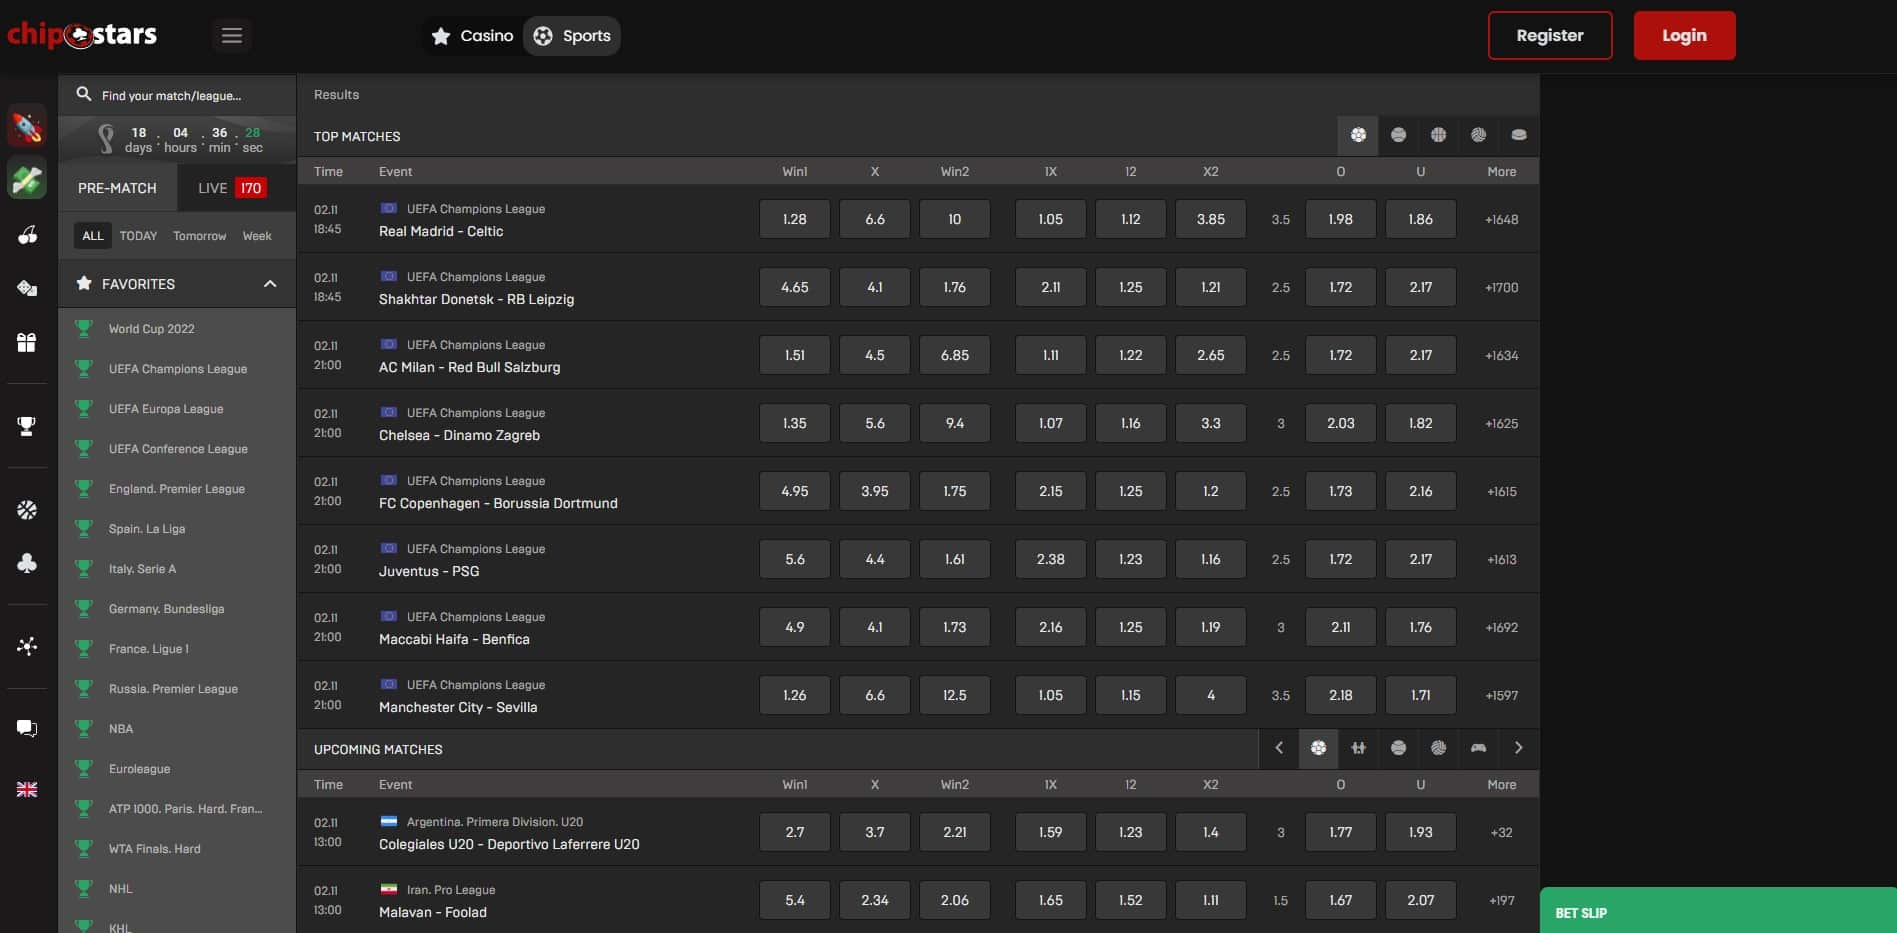The height and width of the screenshot is (933, 1897).
Task: Click the Register button
Action: tap(1549, 36)
